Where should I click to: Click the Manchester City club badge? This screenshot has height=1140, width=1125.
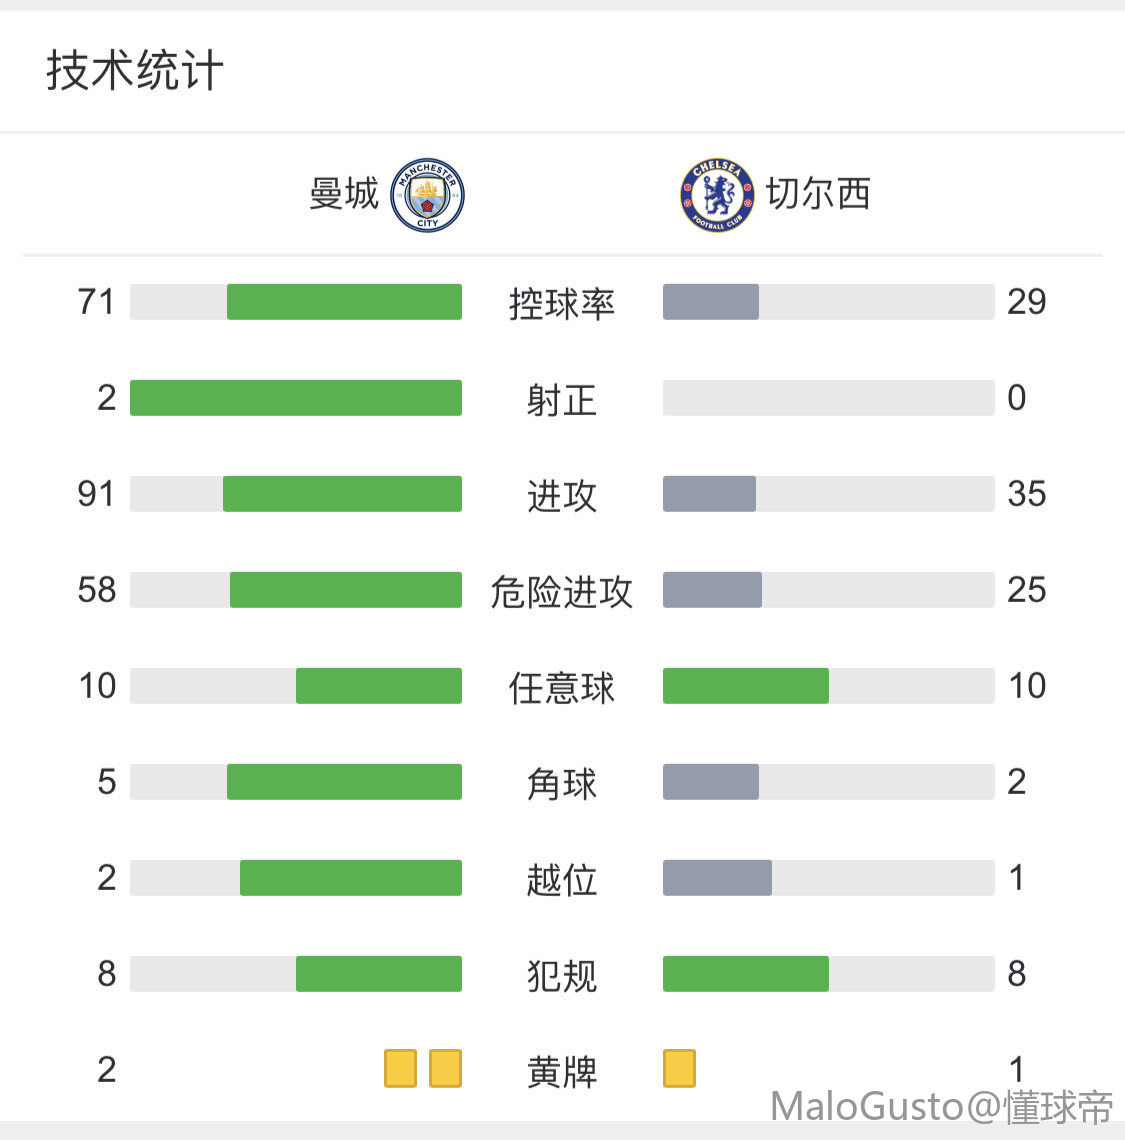(x=427, y=194)
